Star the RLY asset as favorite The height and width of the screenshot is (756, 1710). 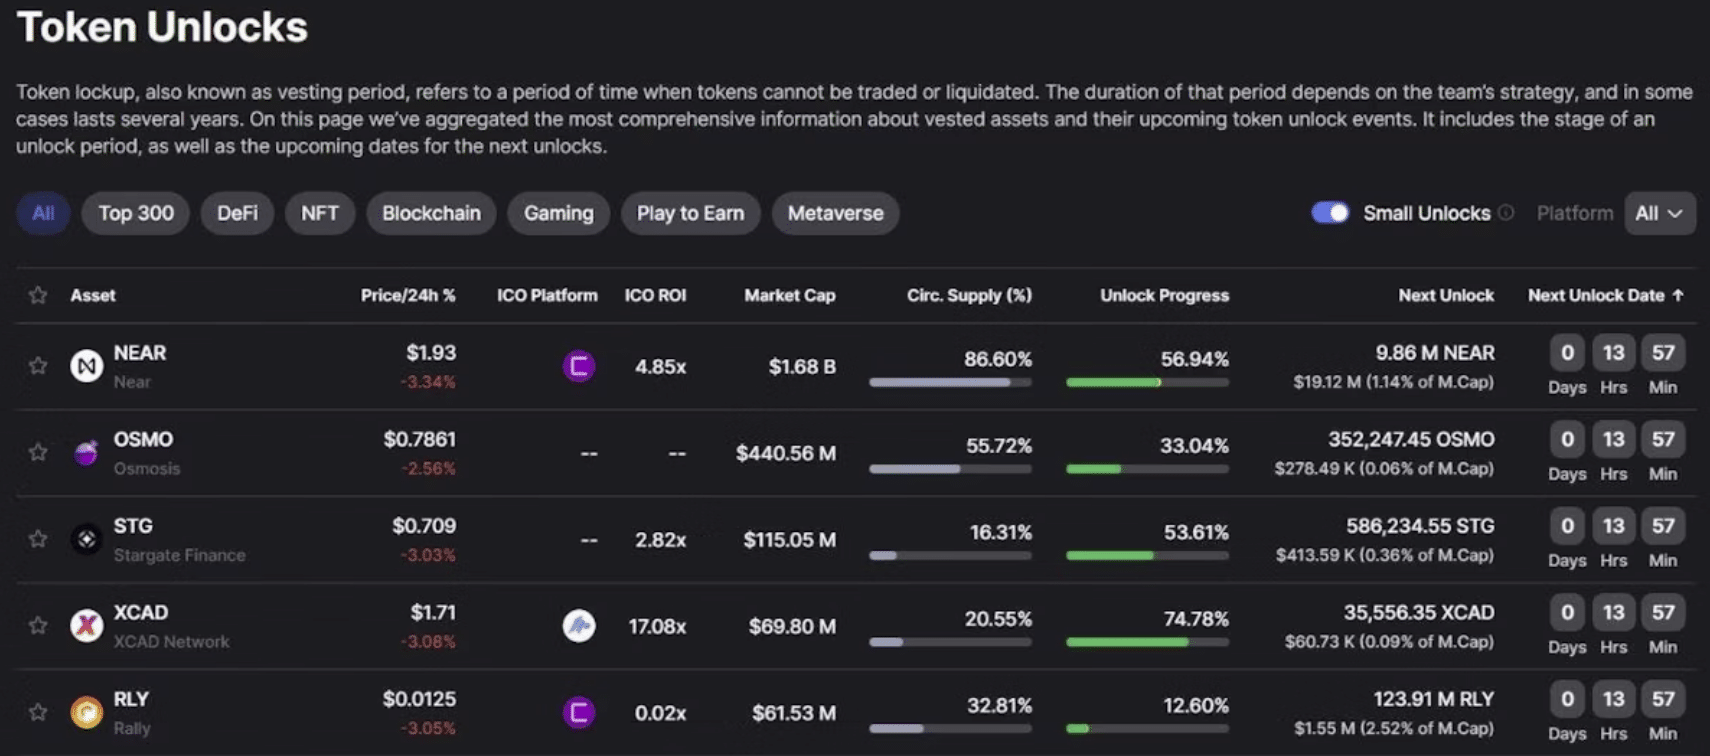(x=38, y=712)
